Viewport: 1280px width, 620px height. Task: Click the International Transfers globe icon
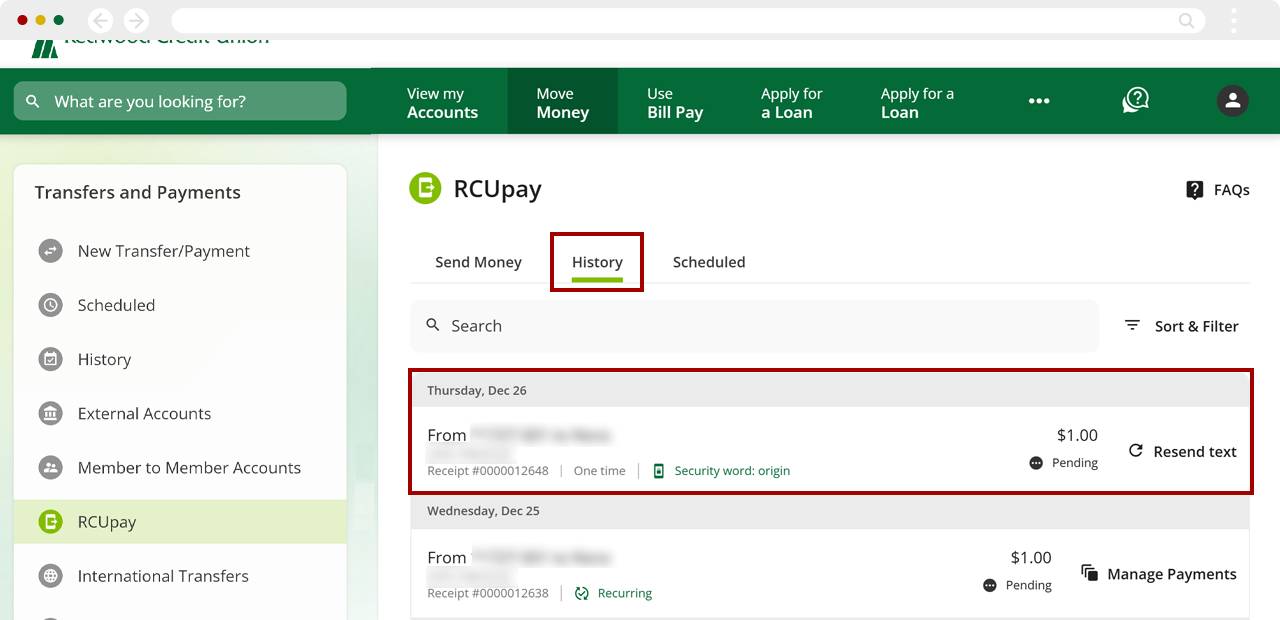click(x=51, y=576)
